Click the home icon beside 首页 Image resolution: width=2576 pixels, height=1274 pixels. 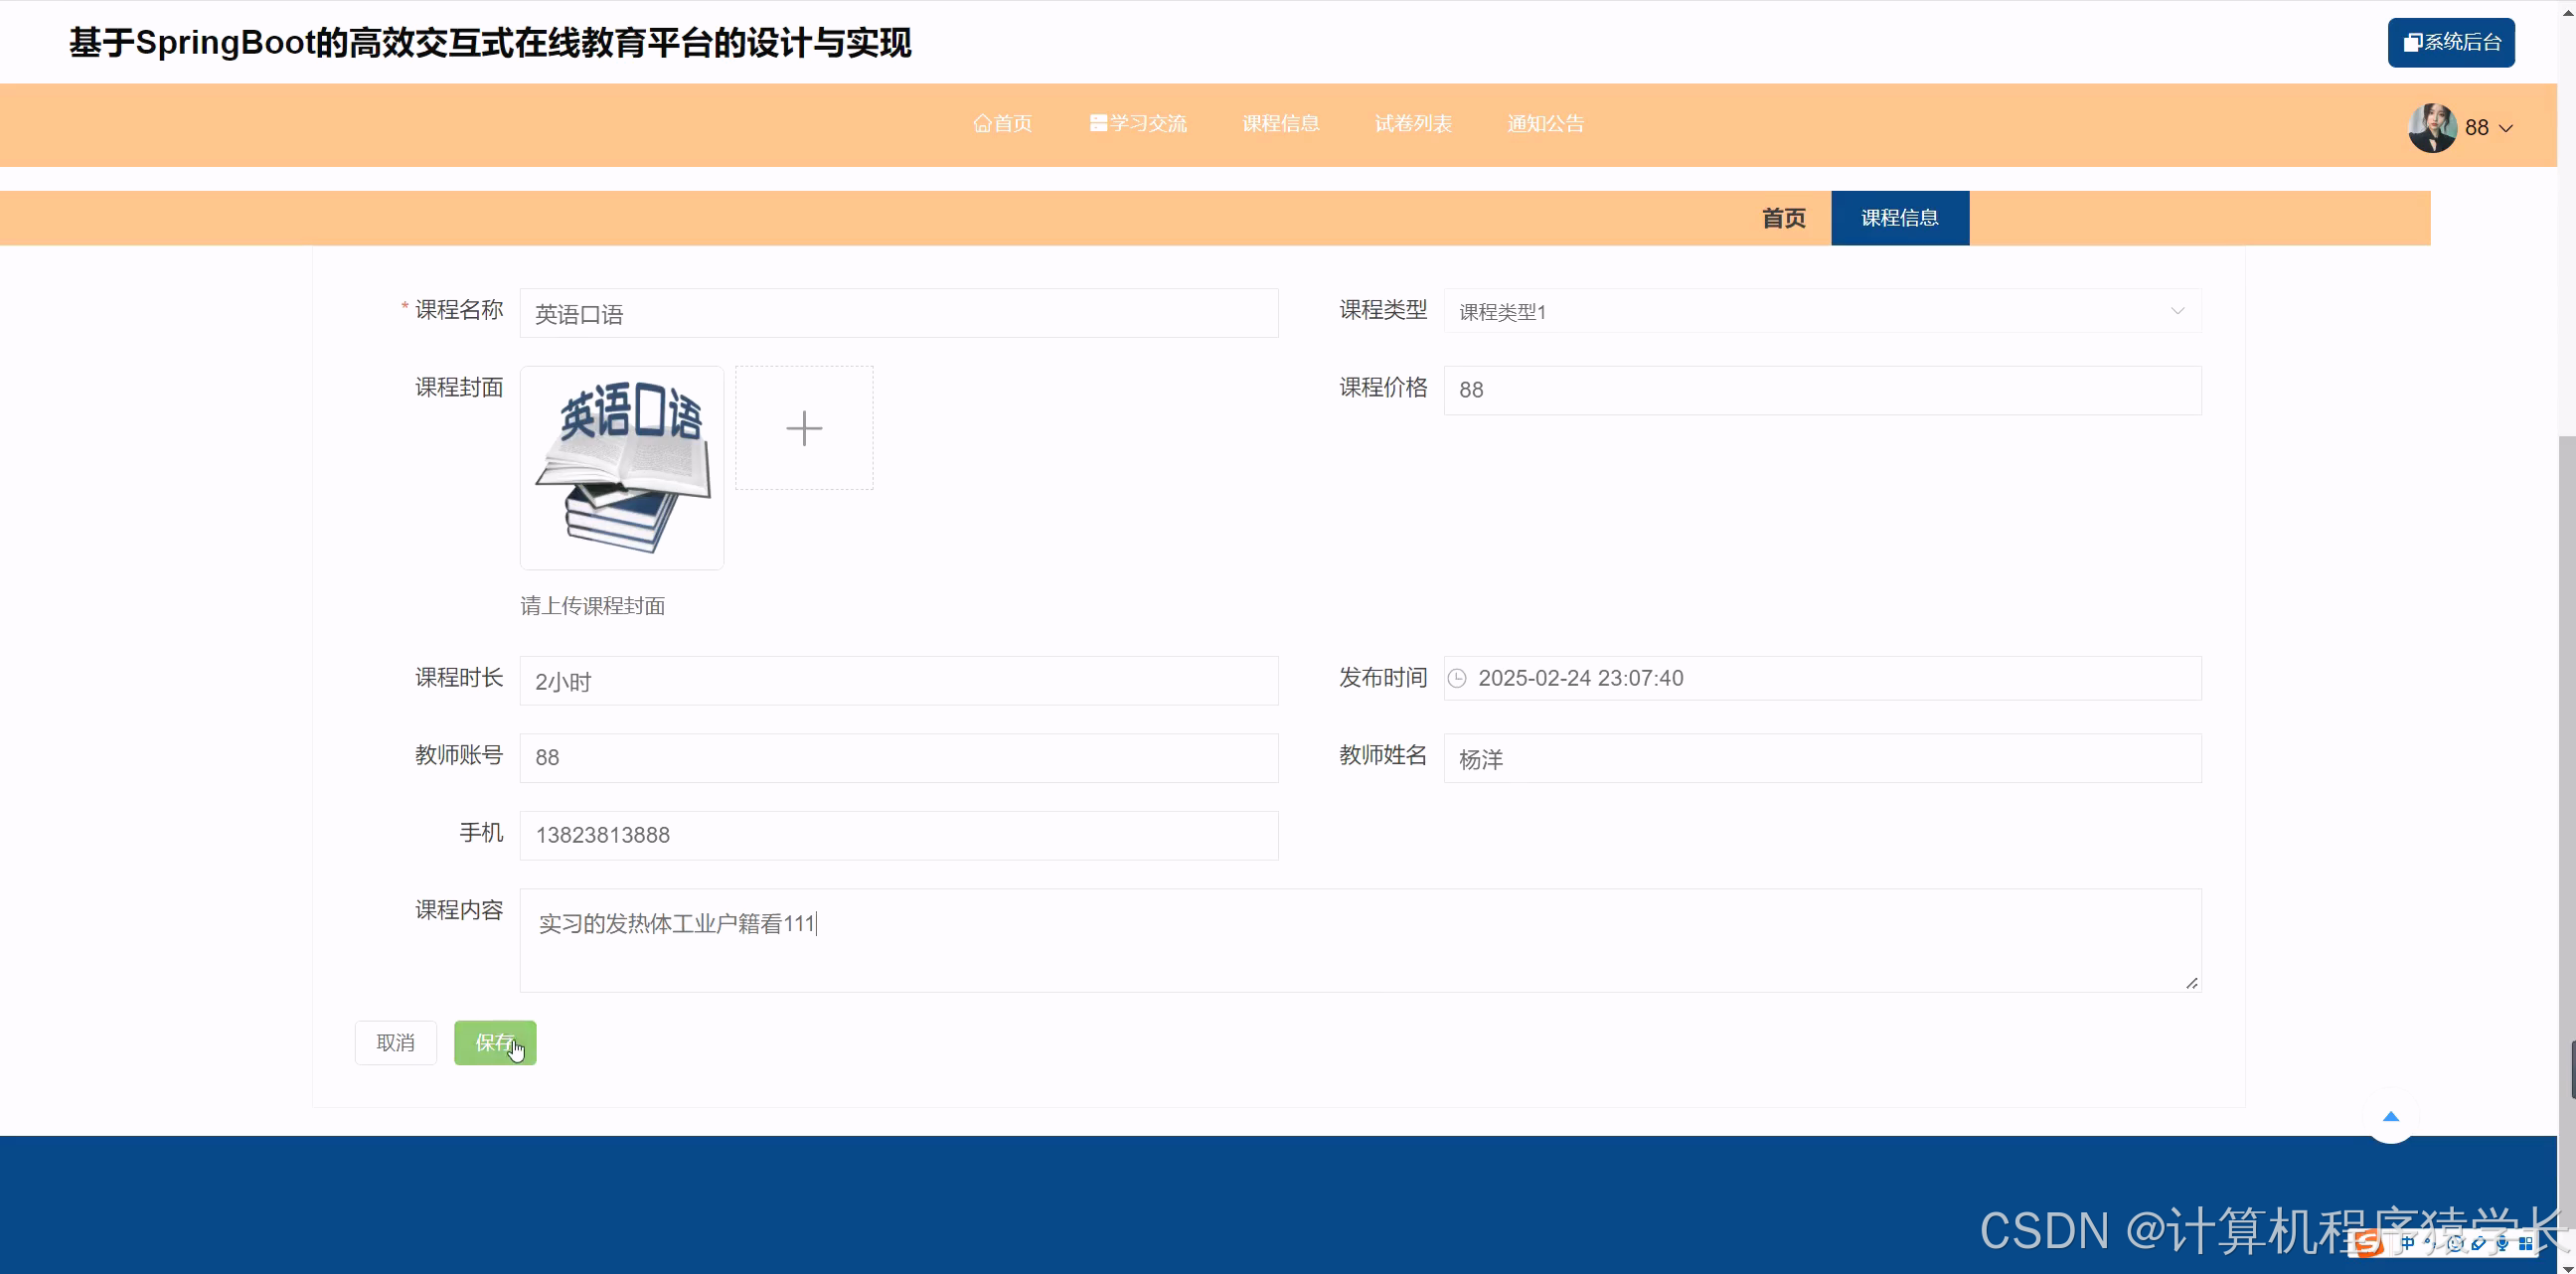coord(982,123)
